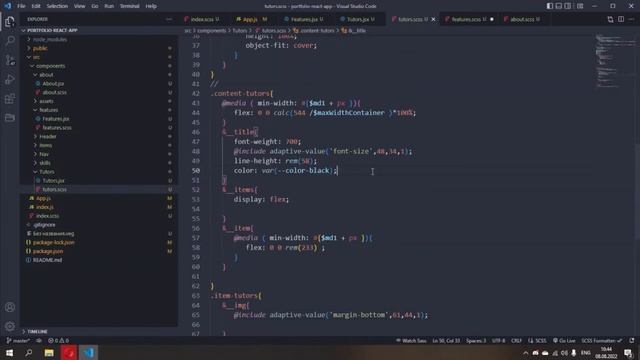640x360 pixels.
Task: Open Customize Layout icon in title bar
Action: (x=580, y=6)
